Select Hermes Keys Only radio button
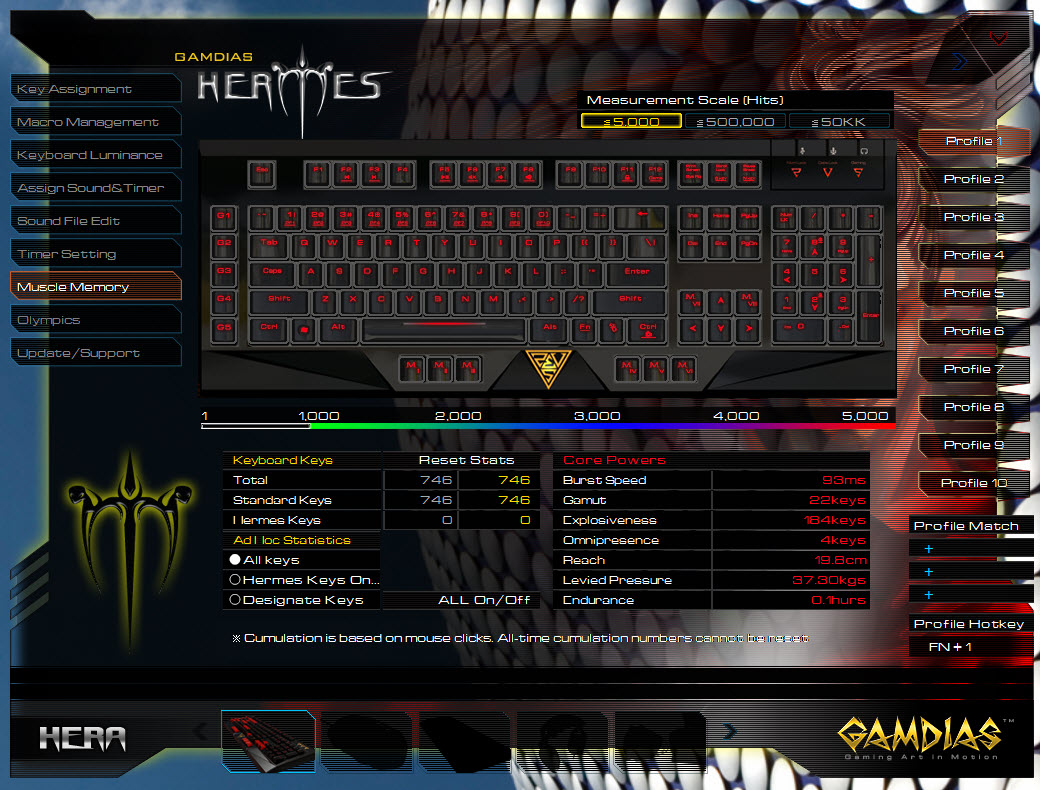 (x=235, y=580)
